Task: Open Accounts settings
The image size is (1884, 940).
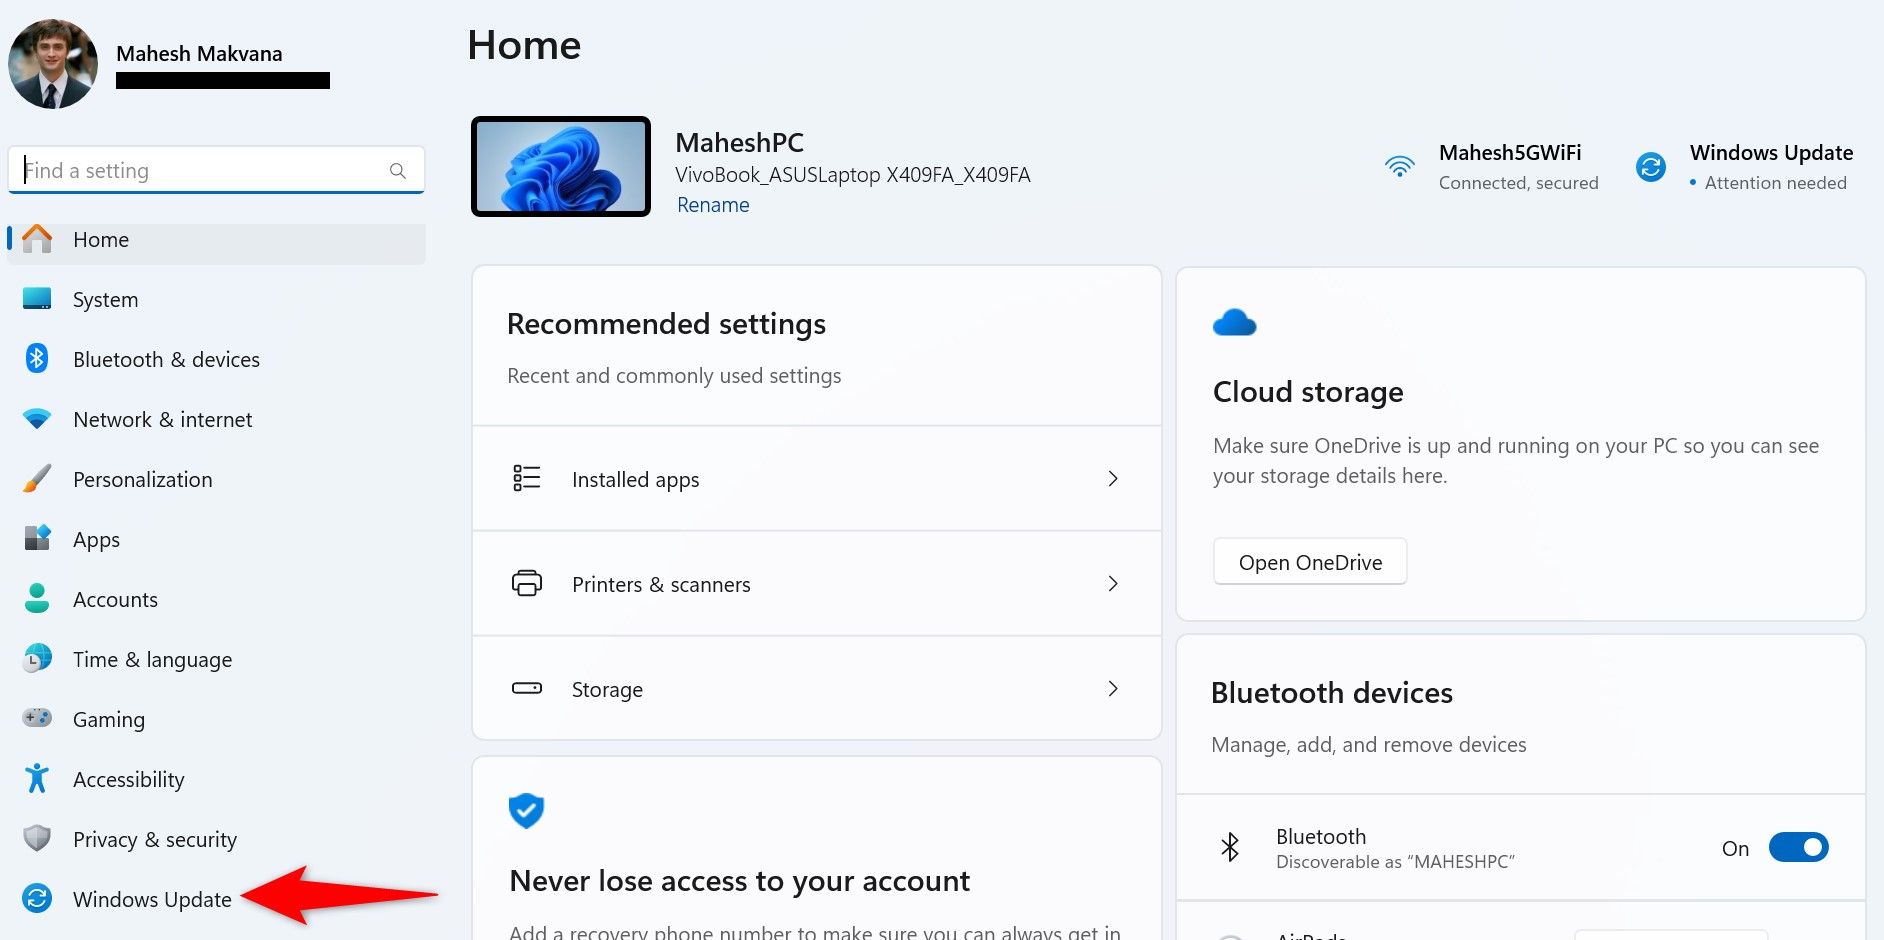Action: [217, 600]
